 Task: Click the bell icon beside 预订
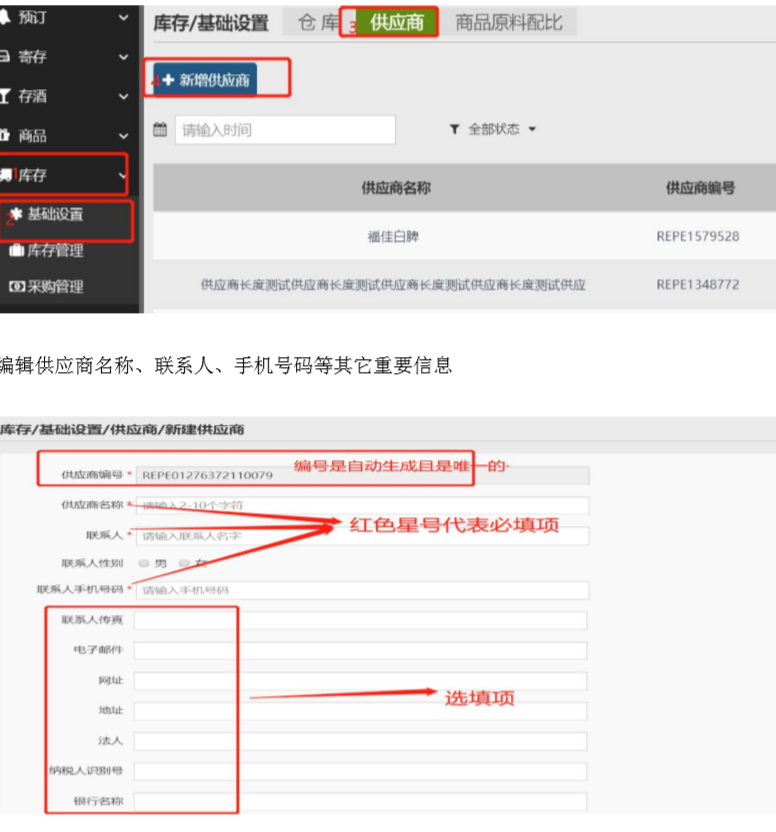4,17
